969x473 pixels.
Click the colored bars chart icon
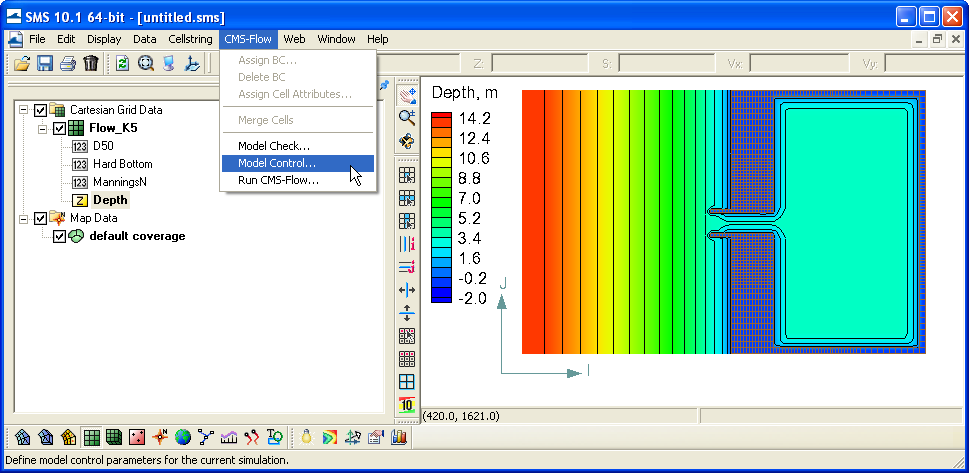click(399, 438)
